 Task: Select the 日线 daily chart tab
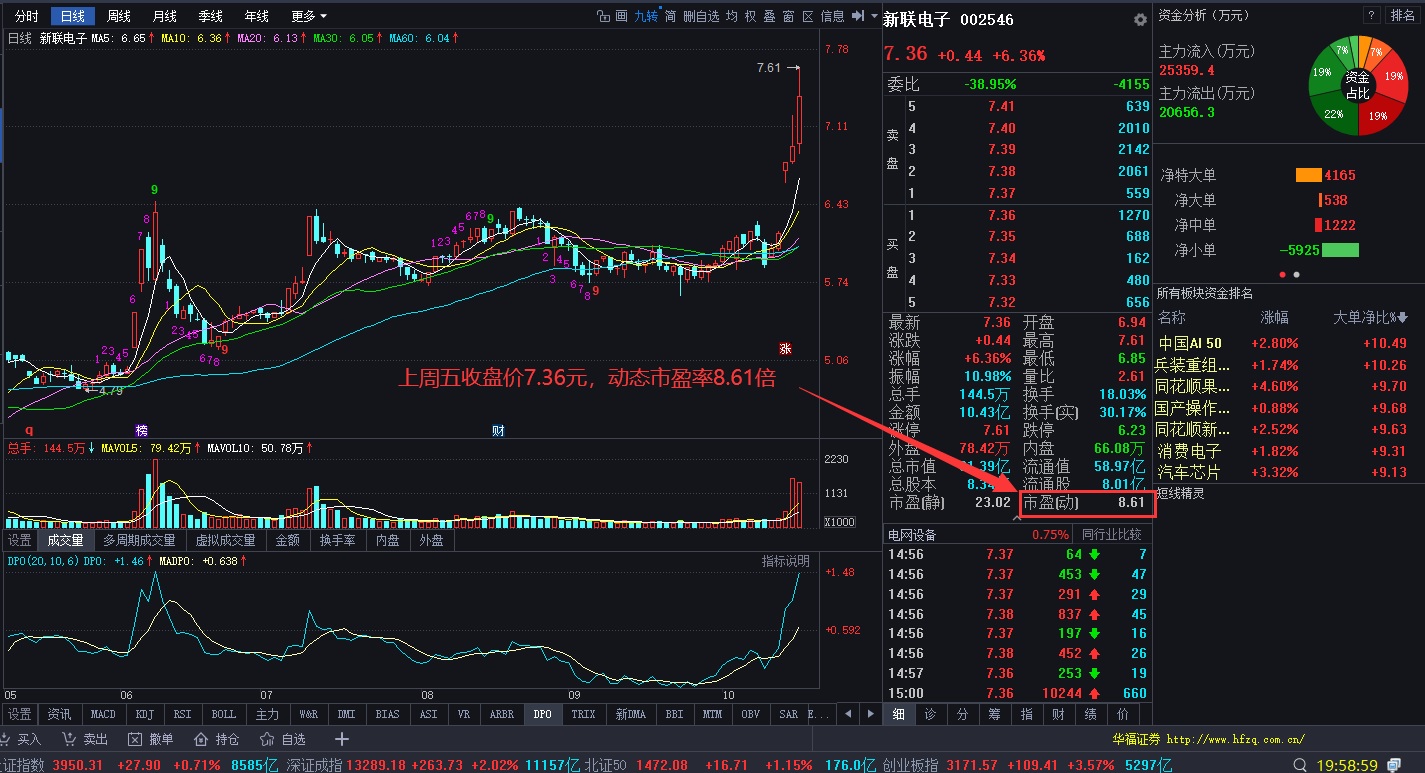[72, 16]
